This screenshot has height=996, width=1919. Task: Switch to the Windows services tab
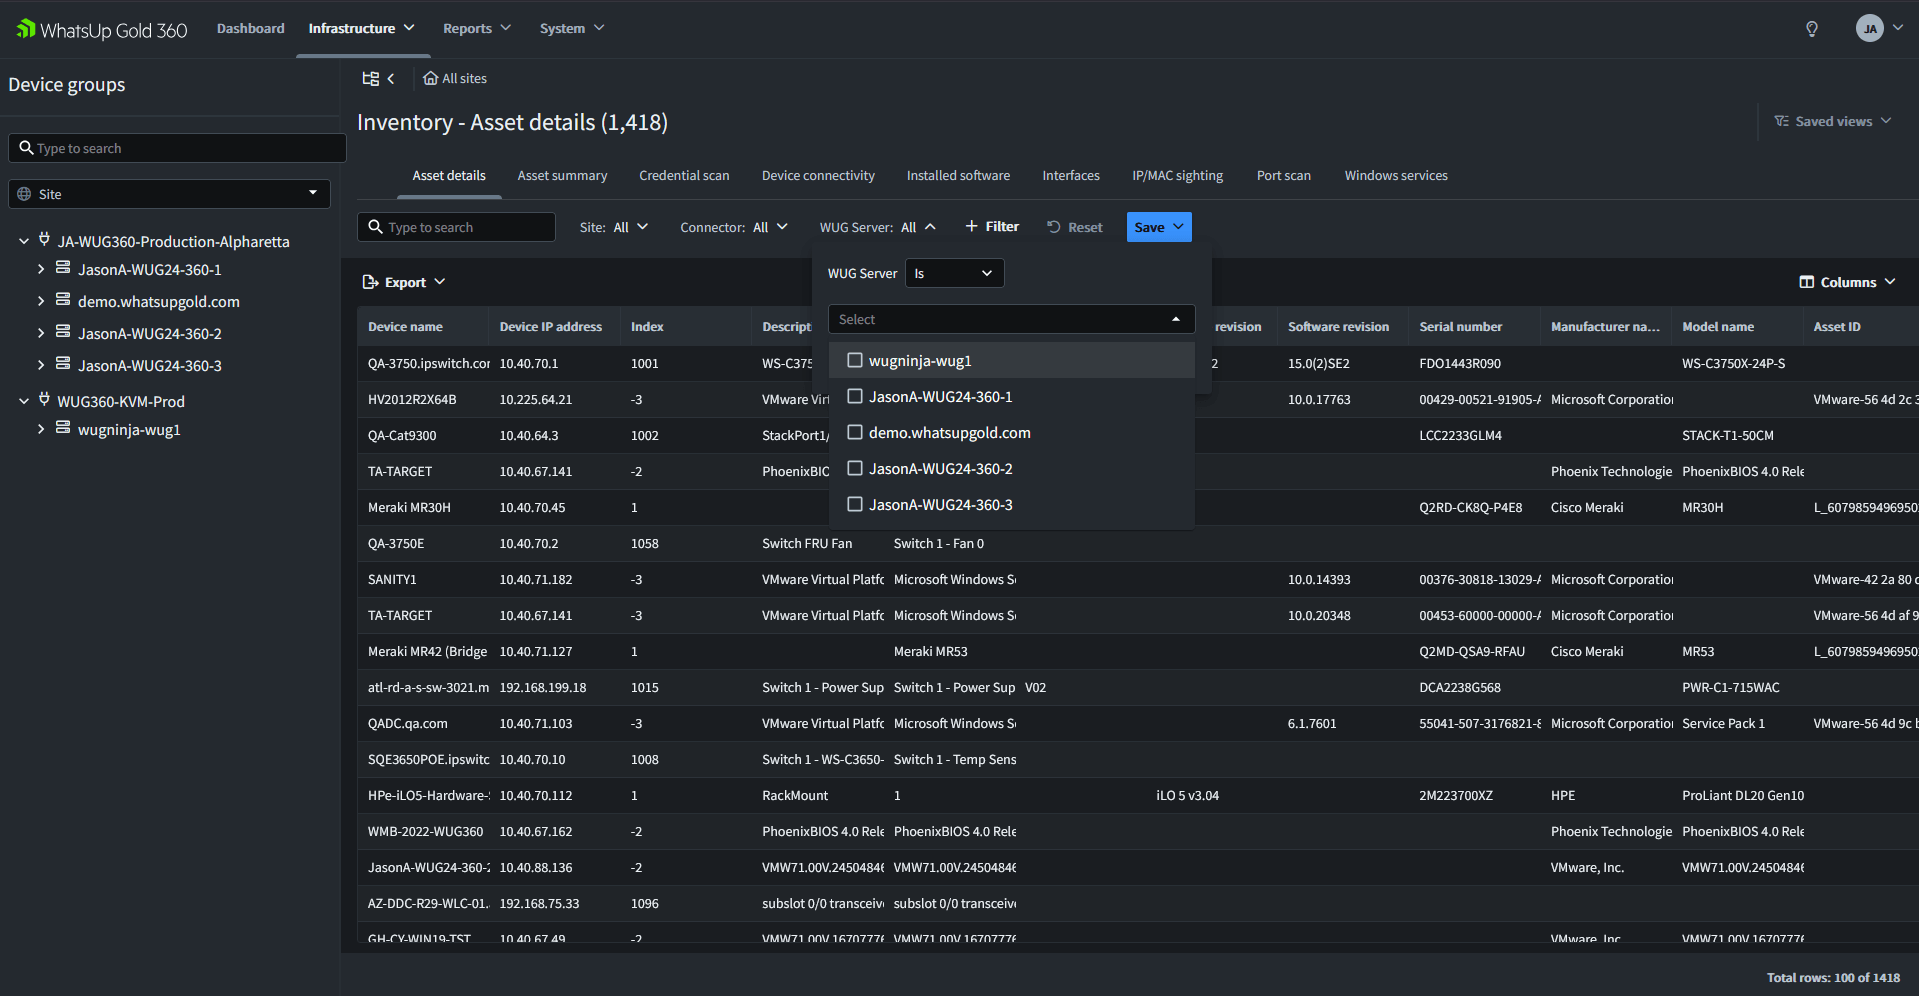(1396, 175)
